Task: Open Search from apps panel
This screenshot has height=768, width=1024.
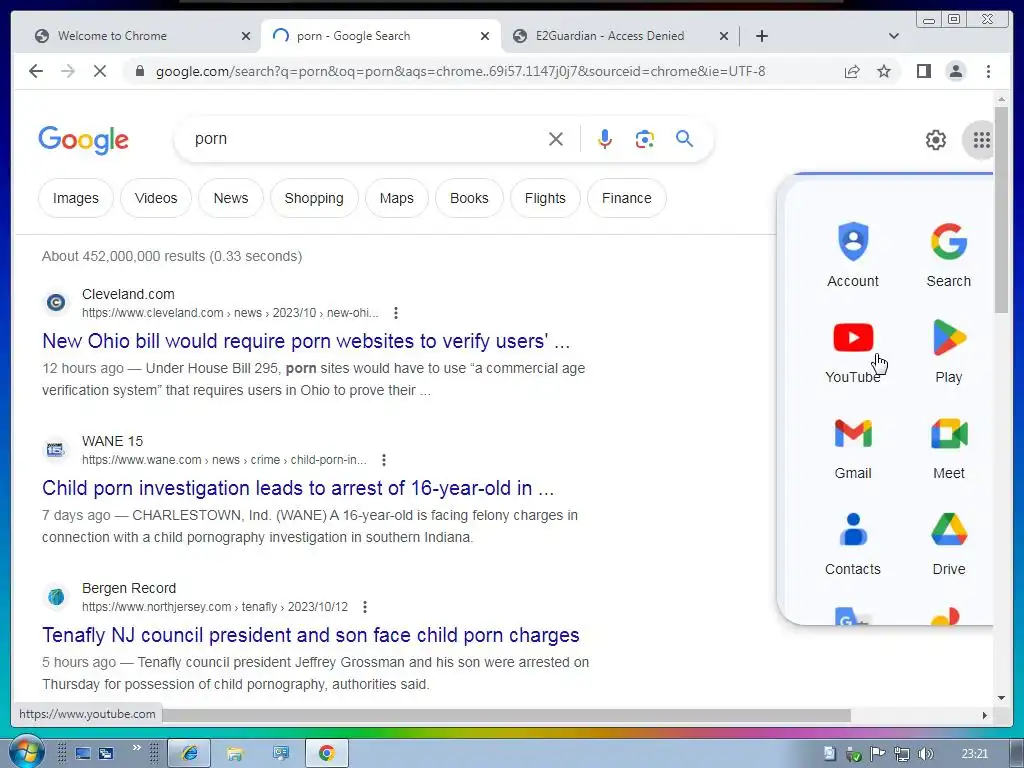Action: (948, 255)
